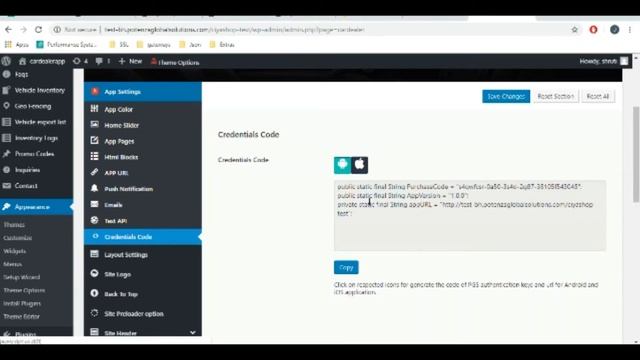This screenshot has width=640, height=360.
Task: Open Customize under Appearance
Action: [18, 238]
